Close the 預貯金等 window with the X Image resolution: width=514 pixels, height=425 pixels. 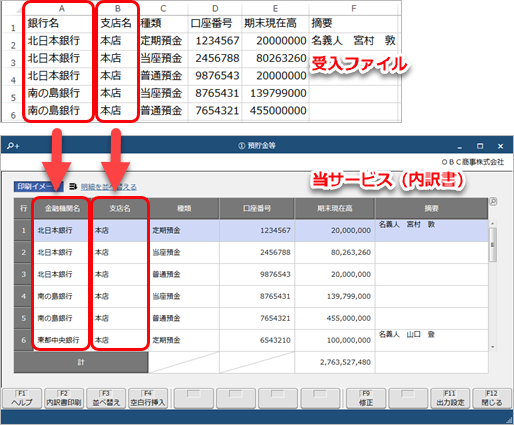click(x=500, y=146)
